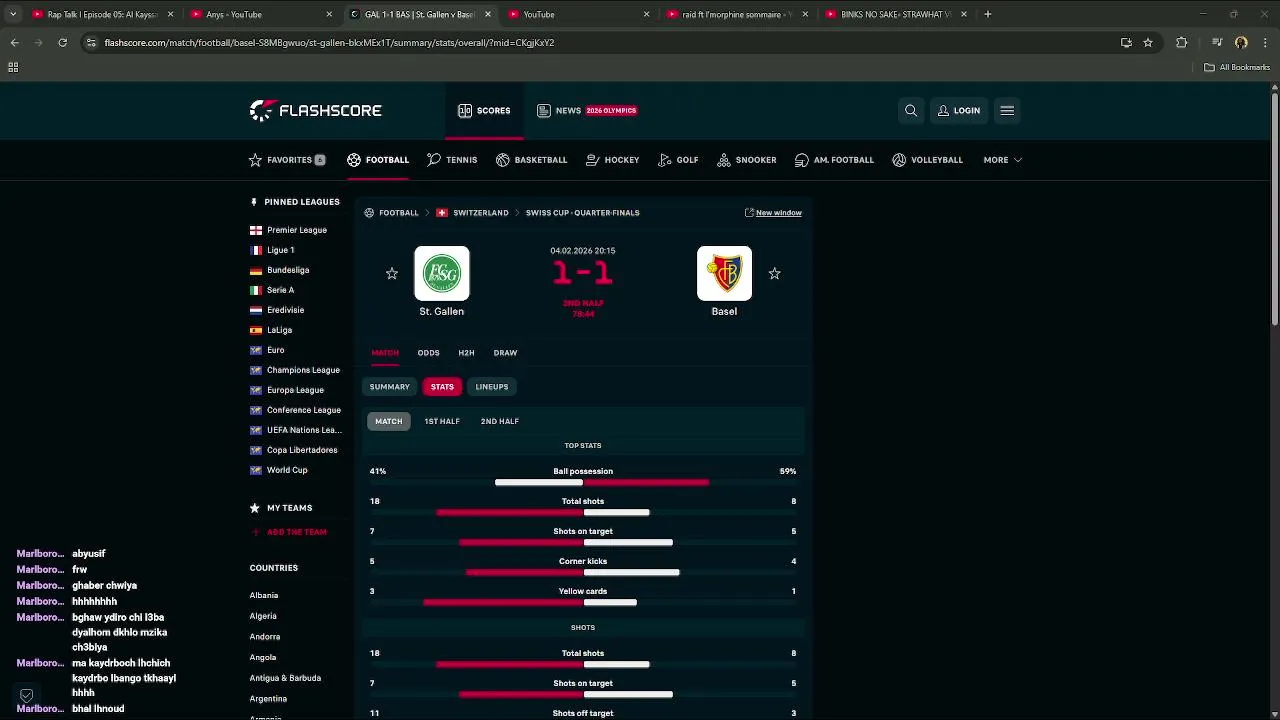
Task: Select the Tennis sport icon
Action: pyautogui.click(x=434, y=160)
